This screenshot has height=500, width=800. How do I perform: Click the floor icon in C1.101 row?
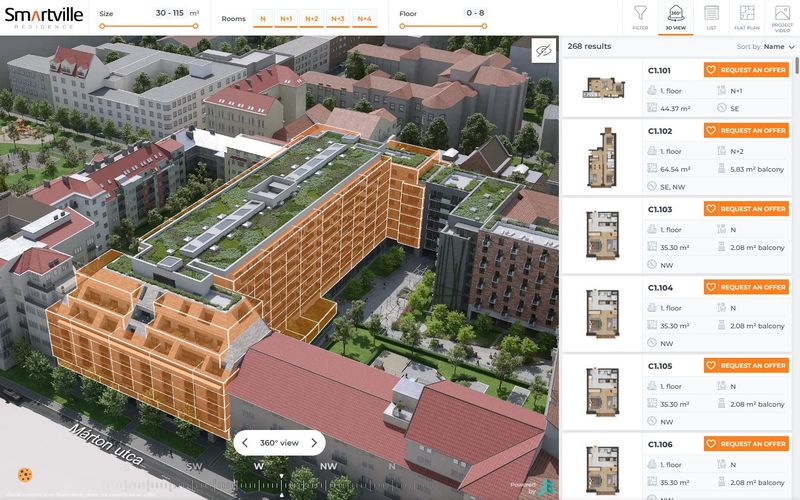click(x=652, y=90)
